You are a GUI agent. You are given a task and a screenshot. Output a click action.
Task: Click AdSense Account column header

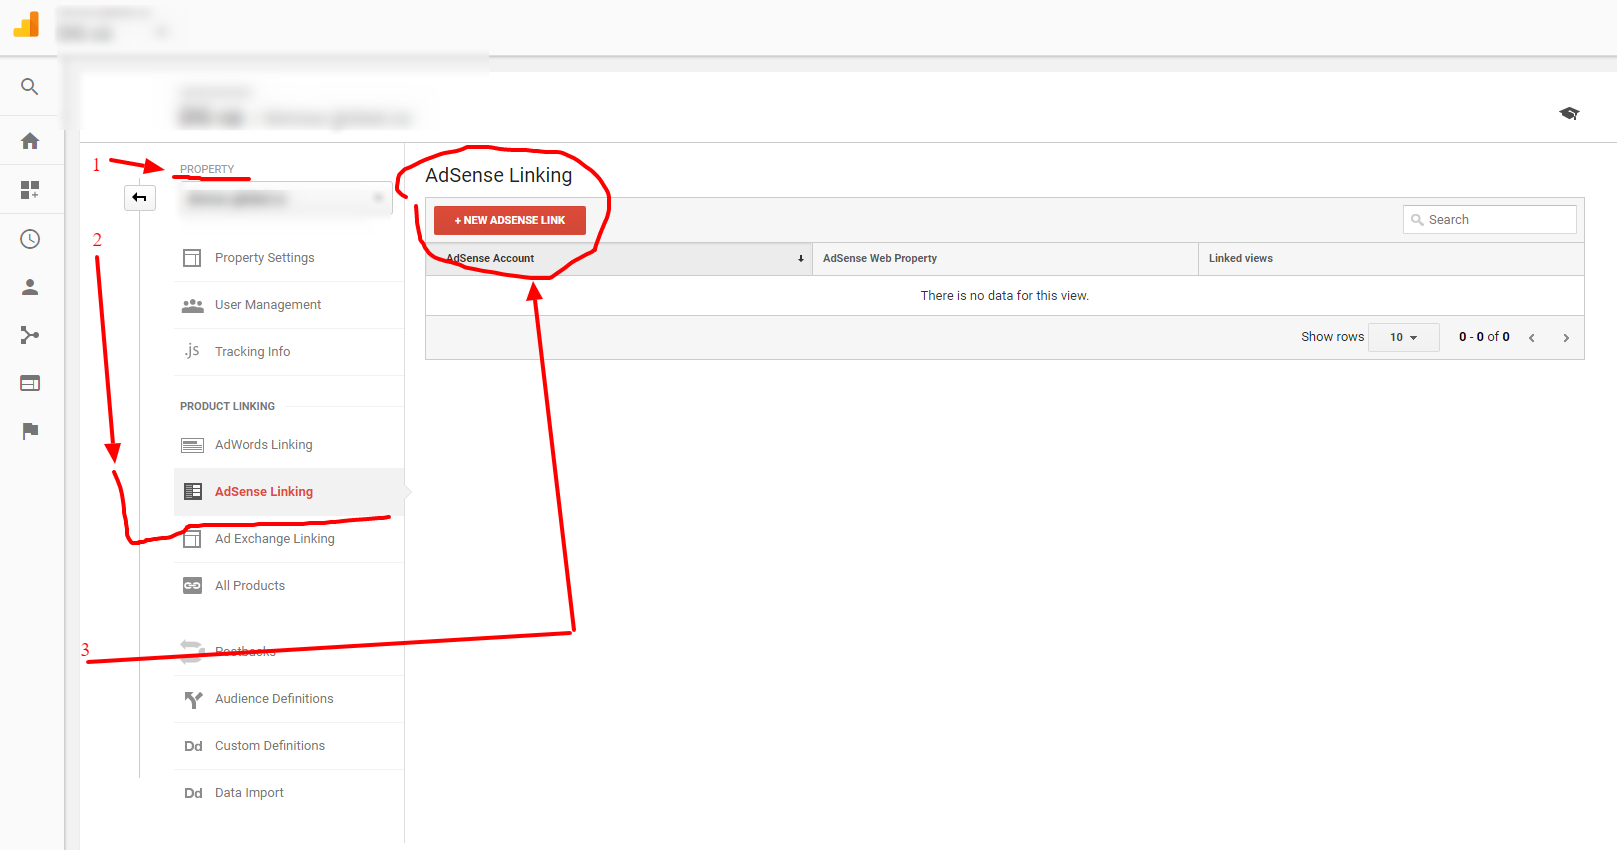(x=619, y=259)
